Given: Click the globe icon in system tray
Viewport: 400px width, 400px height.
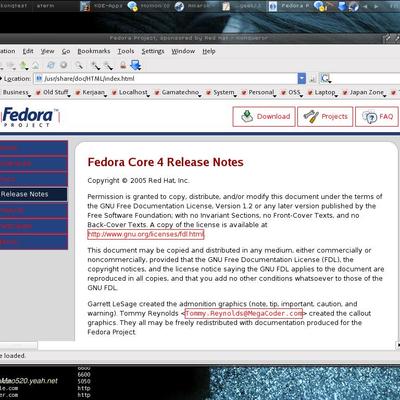Looking at the screenshot, I should point(354,6).
